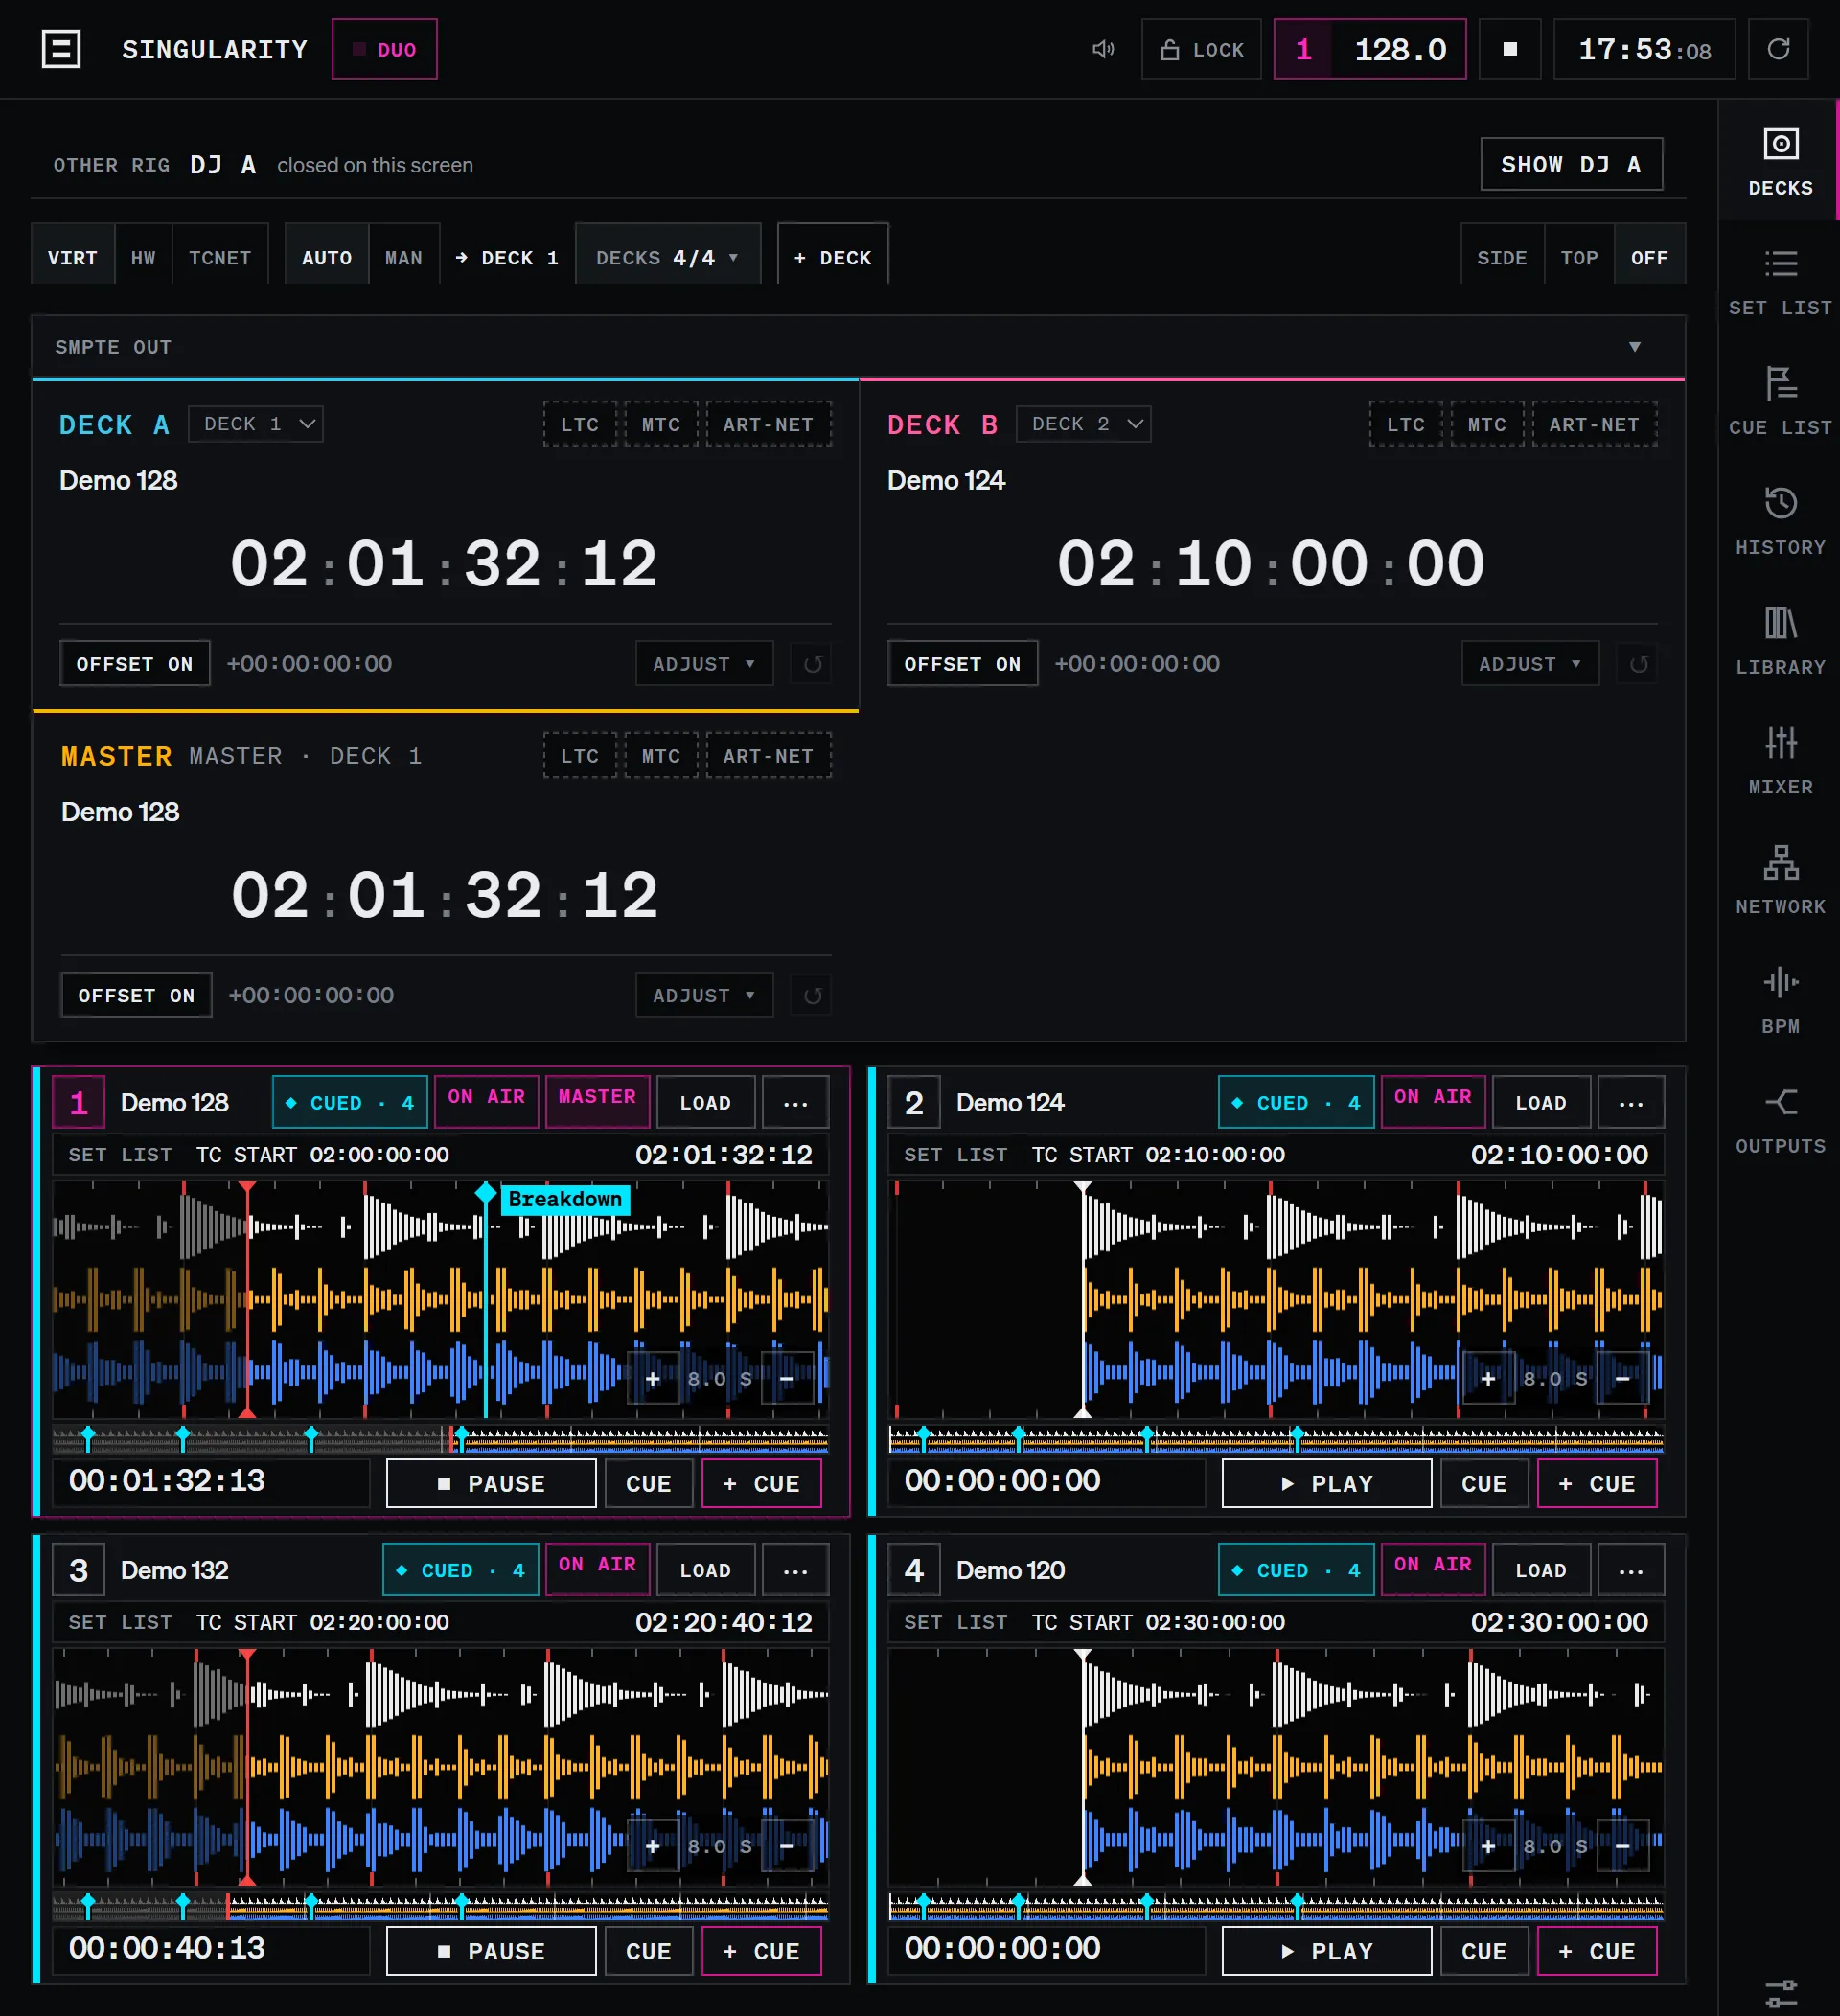Click the refresh icon next to the clock
Viewport: 1840px width, 2016px height.
pos(1778,49)
